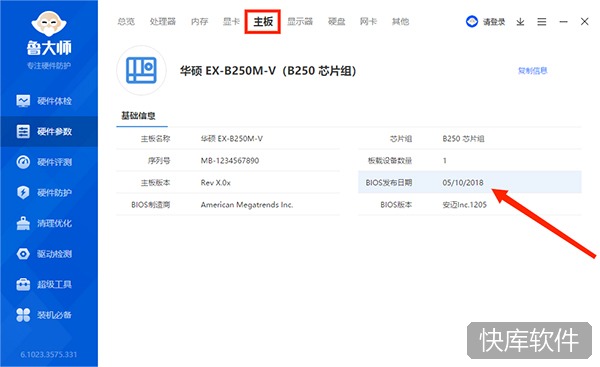Image resolution: width=600 pixels, height=367 pixels.
Task: Click serial number MB-1234567890
Action: coord(230,161)
